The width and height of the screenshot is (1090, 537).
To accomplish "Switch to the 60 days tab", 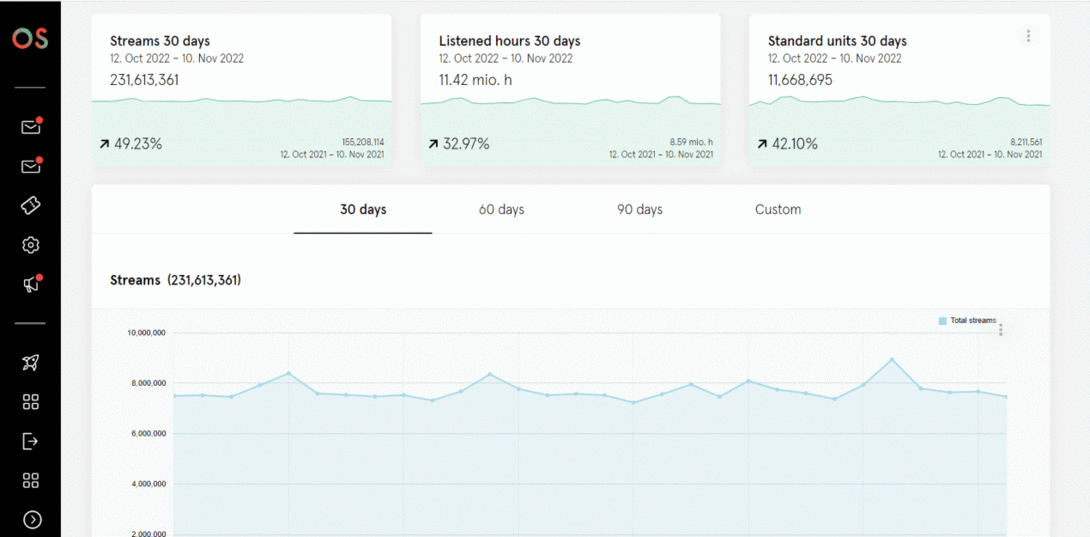I will (501, 210).
